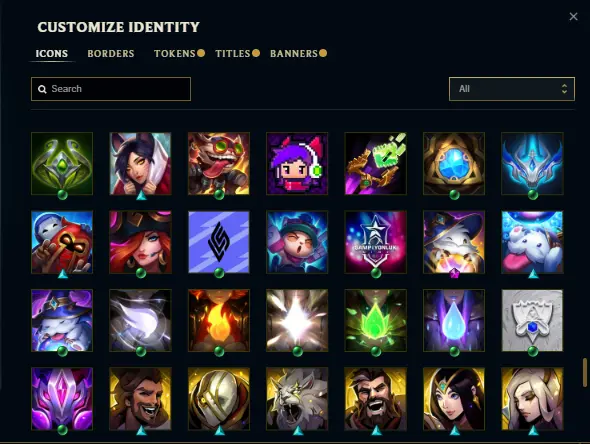Choose the silver crest with blue gem icon
Screen dimensions: 590x444
(x=532, y=320)
